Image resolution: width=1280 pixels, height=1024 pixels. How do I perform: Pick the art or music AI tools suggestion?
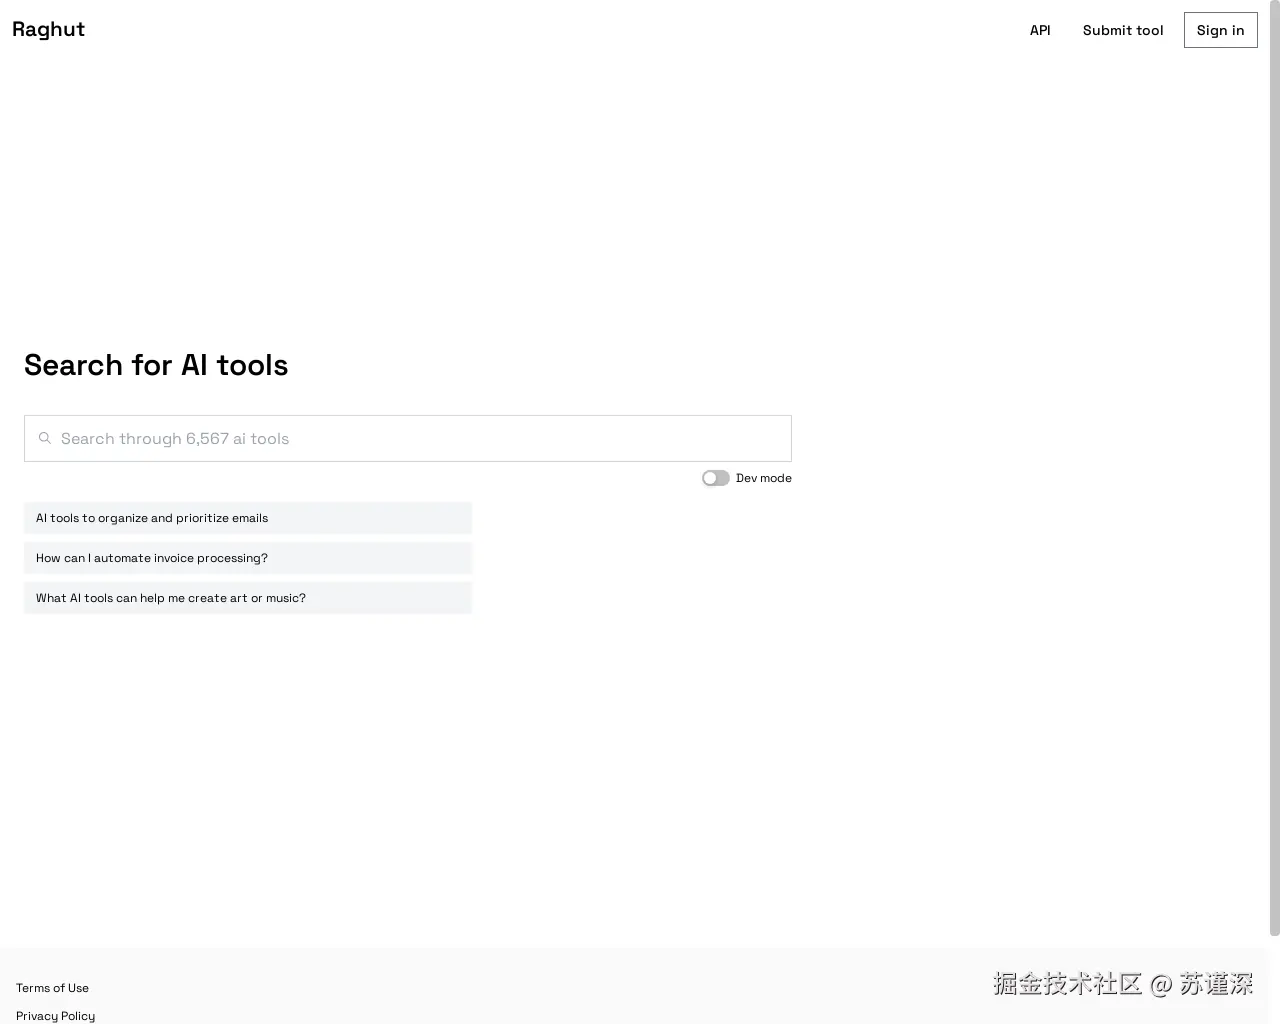pos(247,598)
